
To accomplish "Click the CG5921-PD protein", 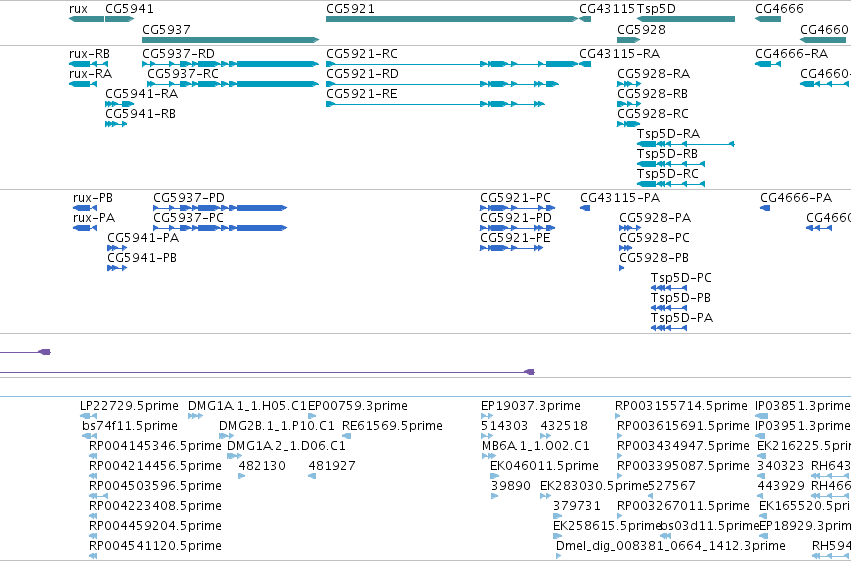I will pos(518,228).
